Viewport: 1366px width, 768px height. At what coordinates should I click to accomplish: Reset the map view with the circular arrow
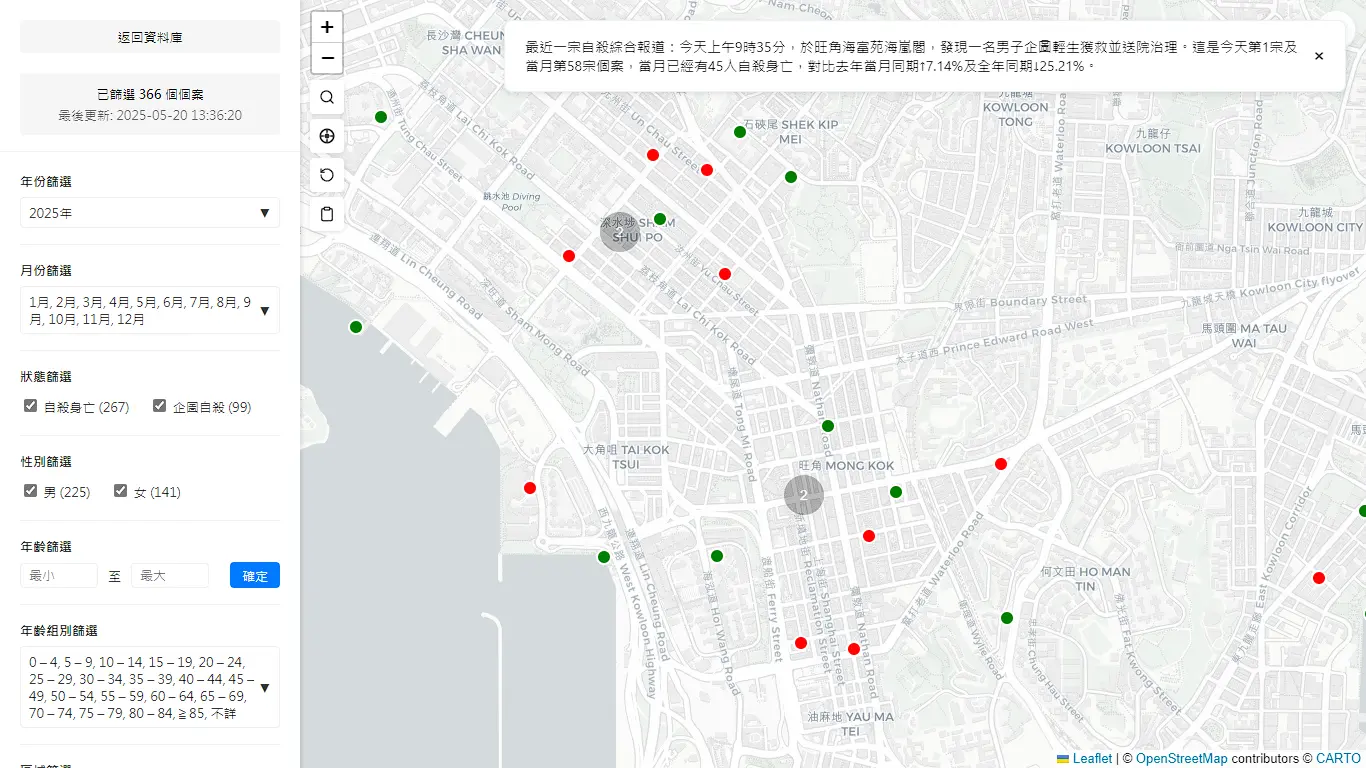point(327,175)
